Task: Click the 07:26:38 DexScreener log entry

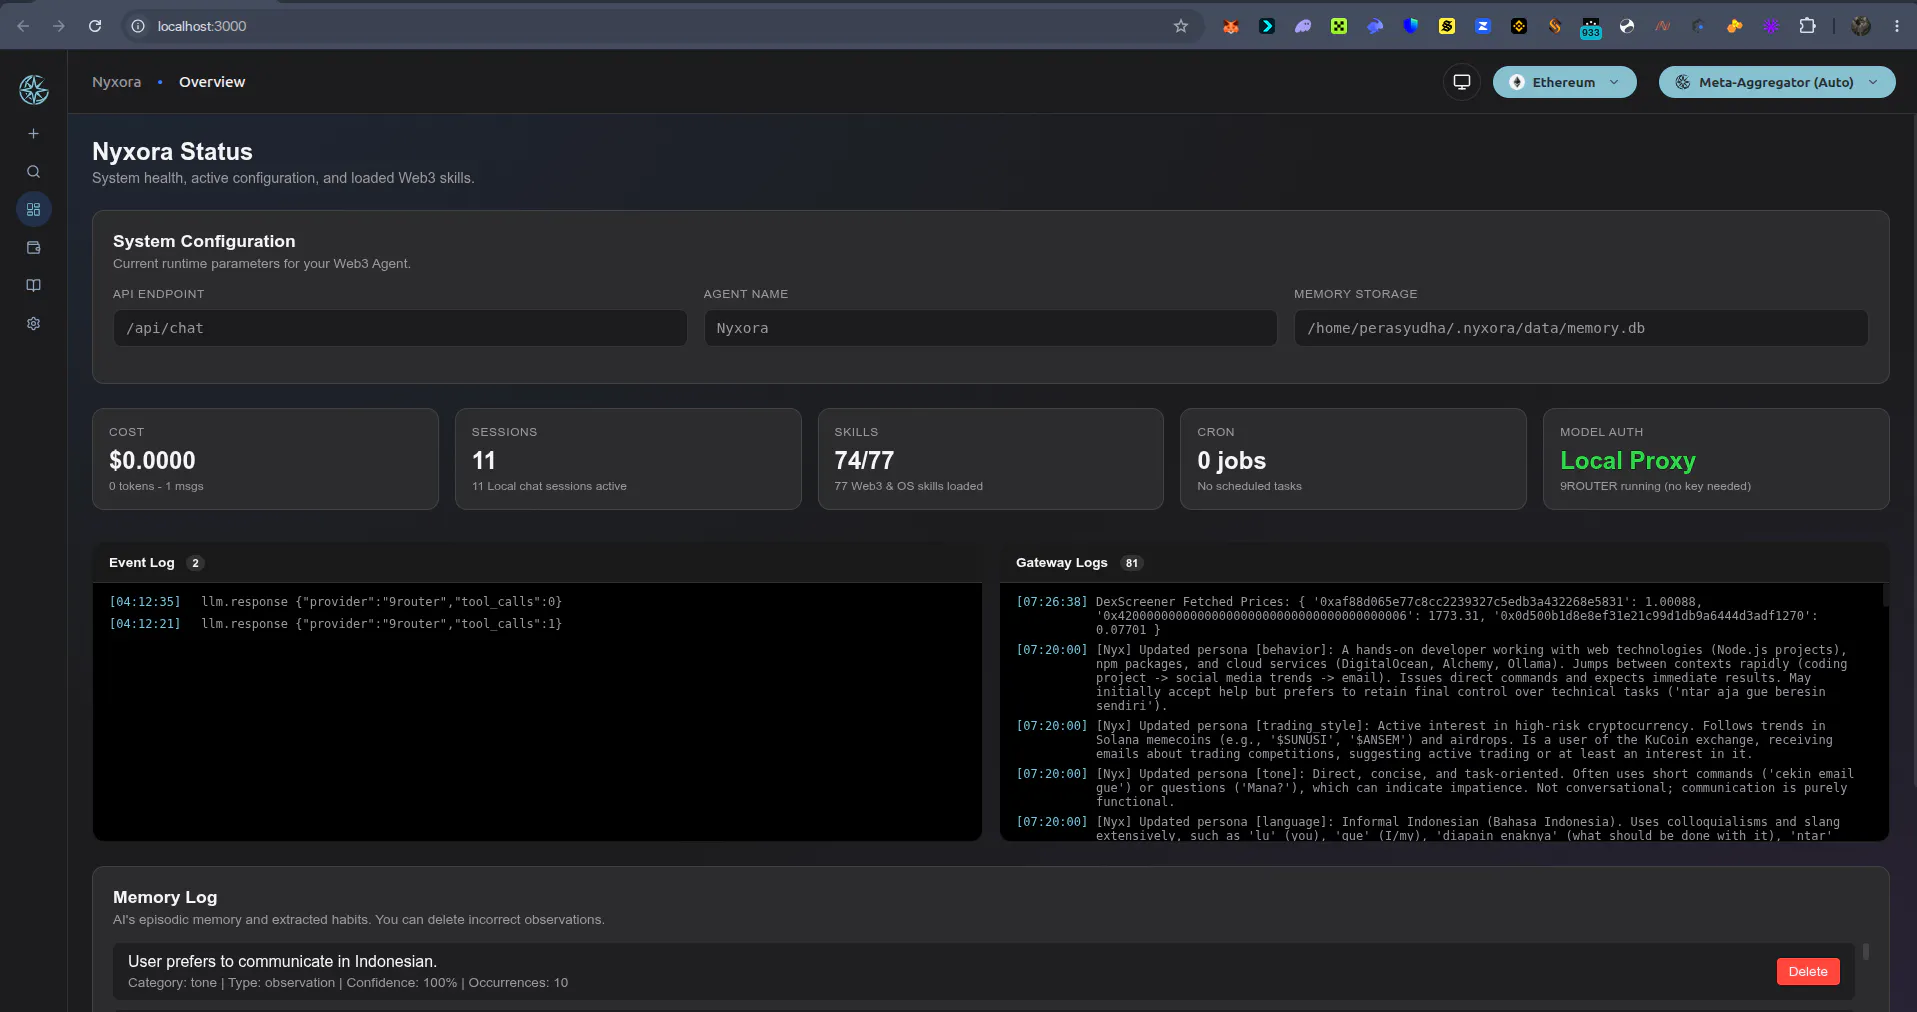Action: (1436, 616)
